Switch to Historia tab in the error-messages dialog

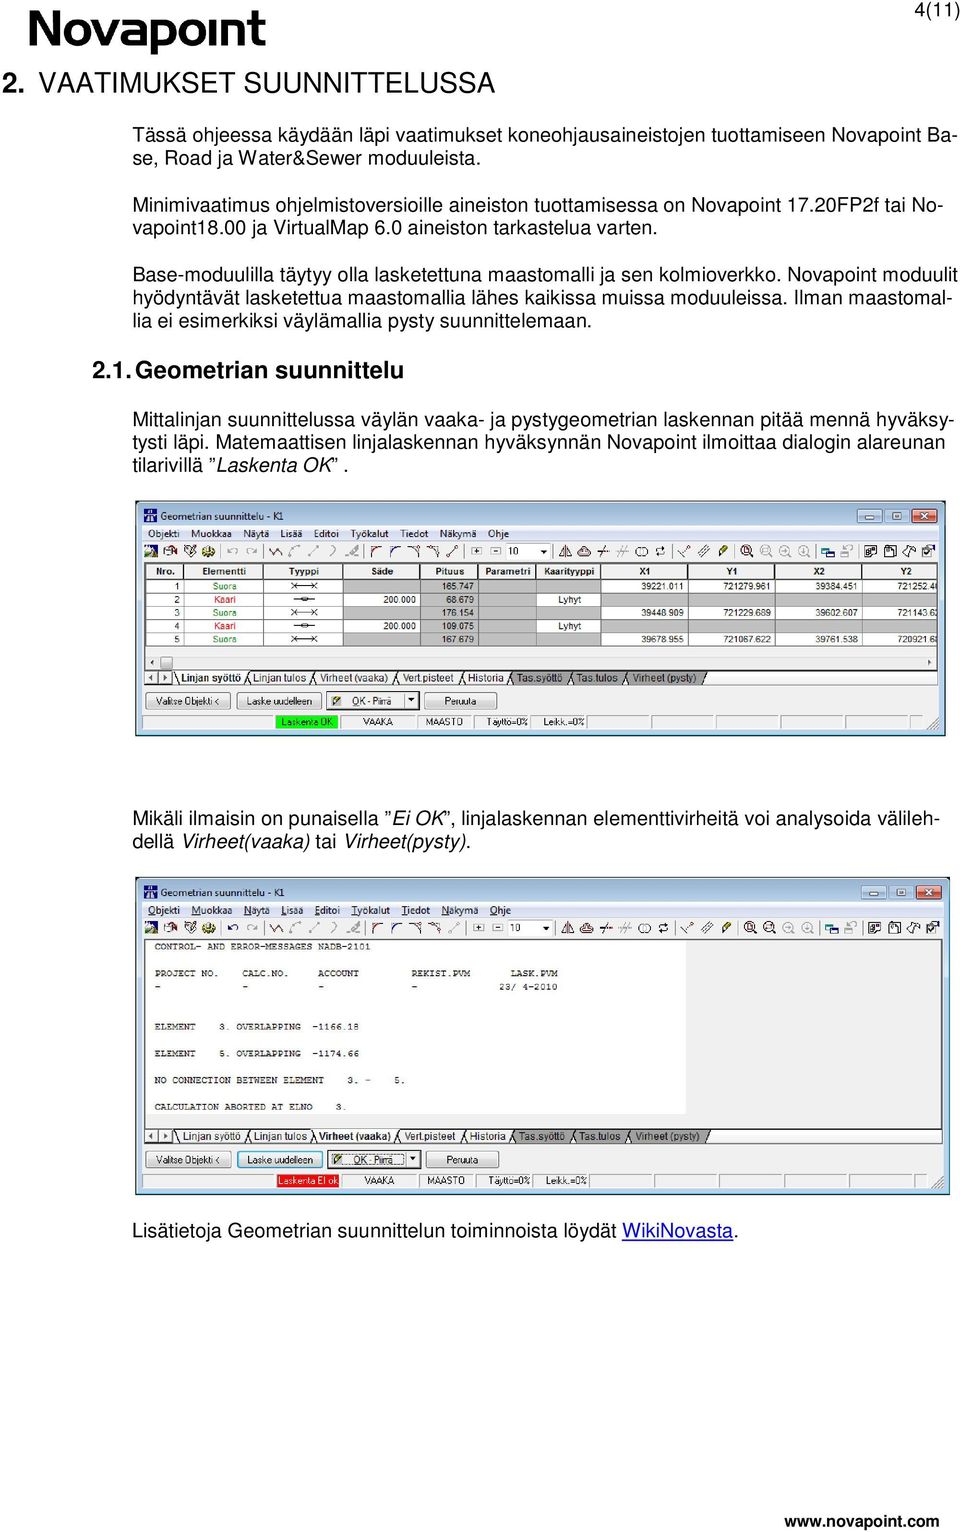pos(488,1136)
